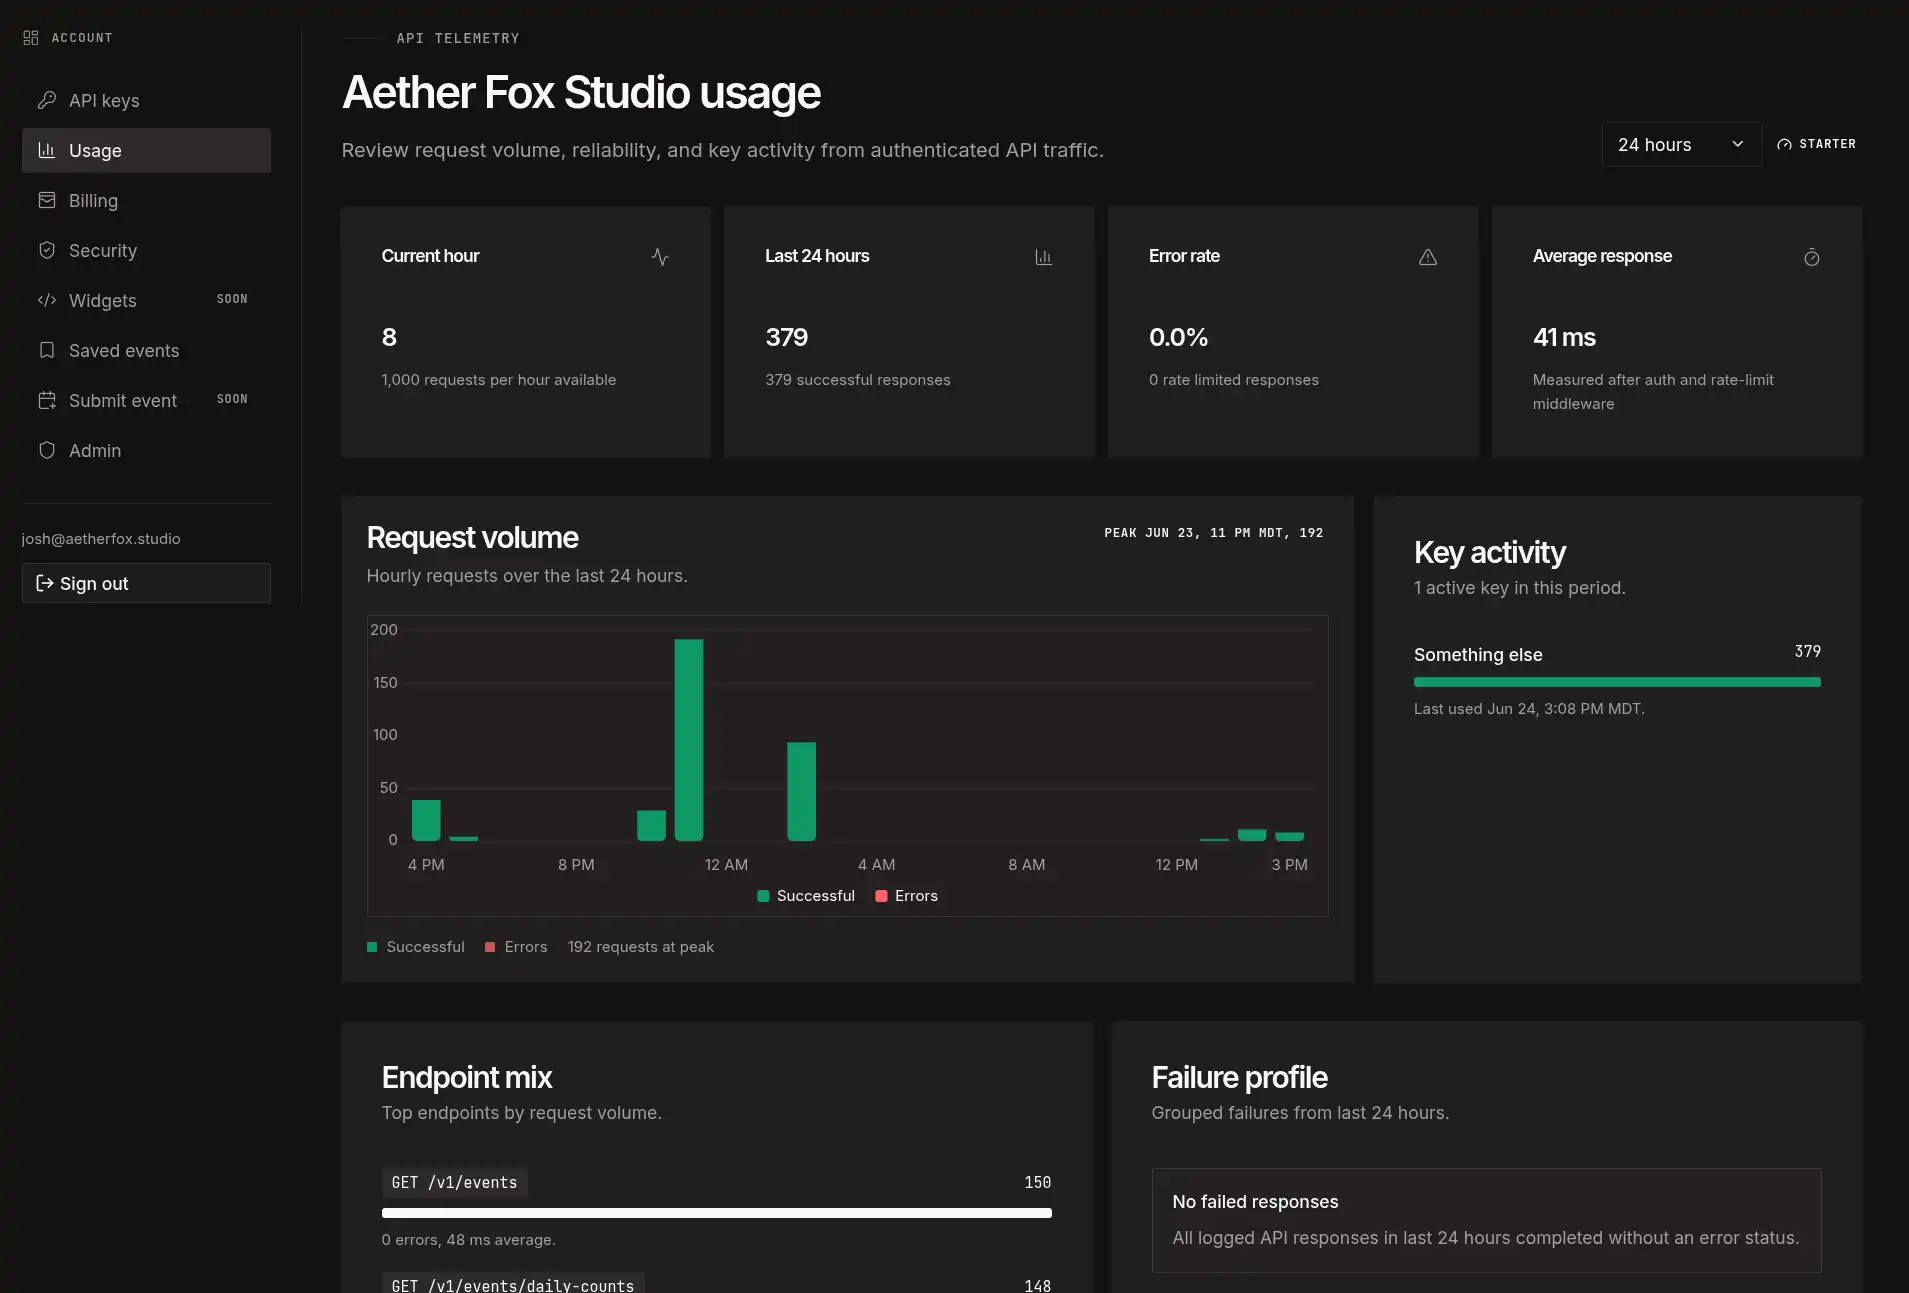The image size is (1909, 1293).
Task: Select the Widgets sidebar item
Action: (146, 300)
